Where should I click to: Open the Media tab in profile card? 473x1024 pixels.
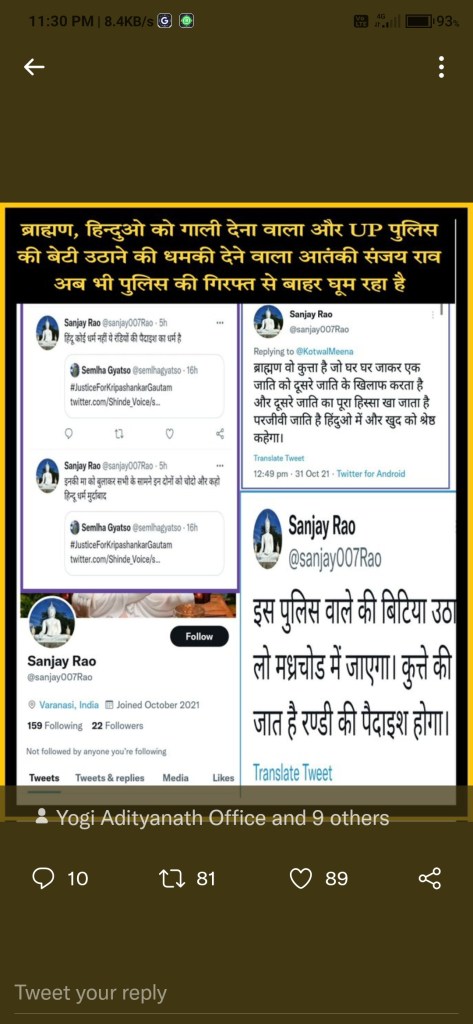point(176,778)
